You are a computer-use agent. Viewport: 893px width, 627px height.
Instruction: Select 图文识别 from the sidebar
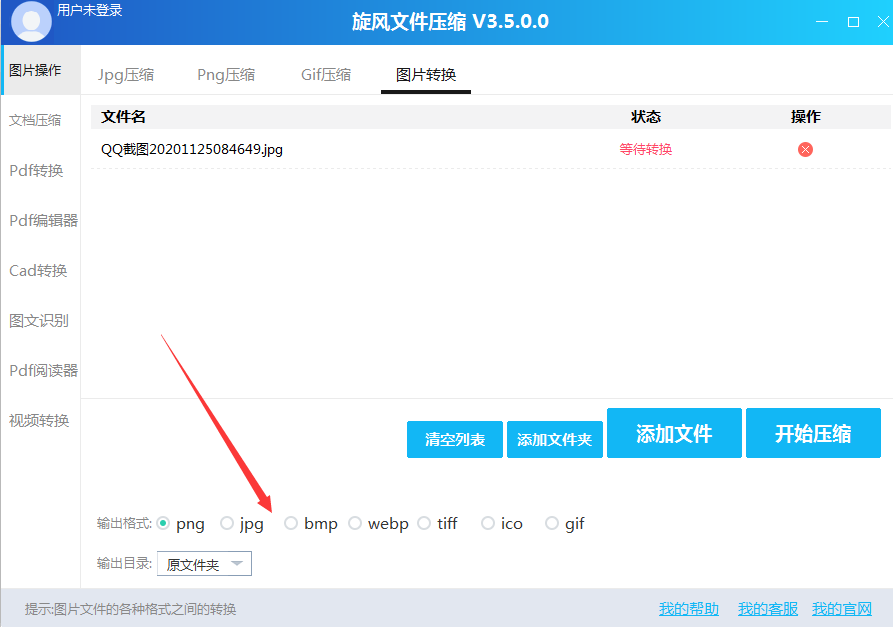[39, 320]
